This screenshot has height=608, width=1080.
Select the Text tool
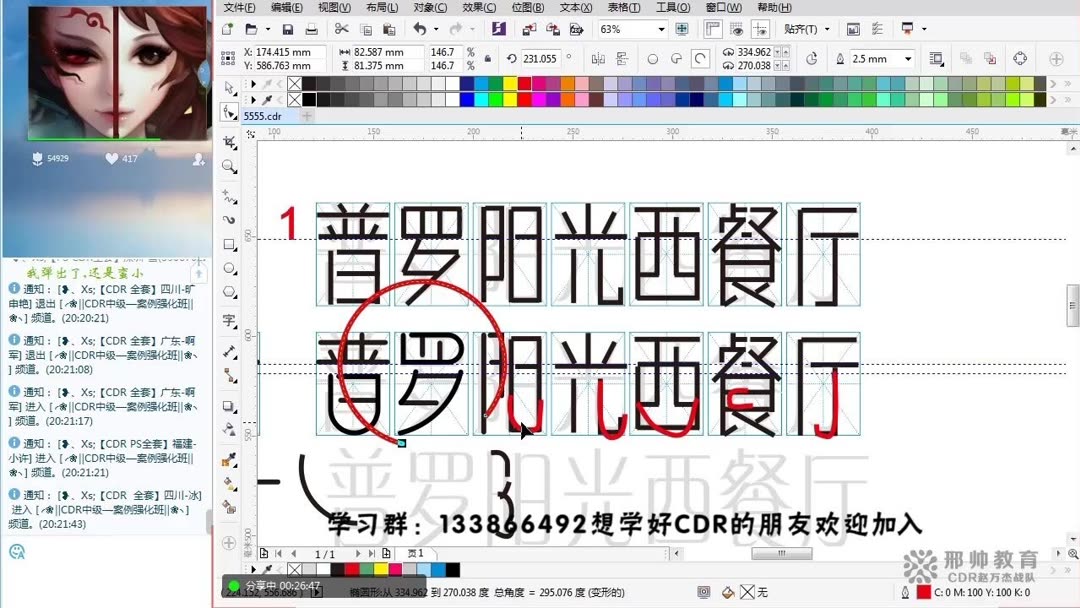[231, 314]
